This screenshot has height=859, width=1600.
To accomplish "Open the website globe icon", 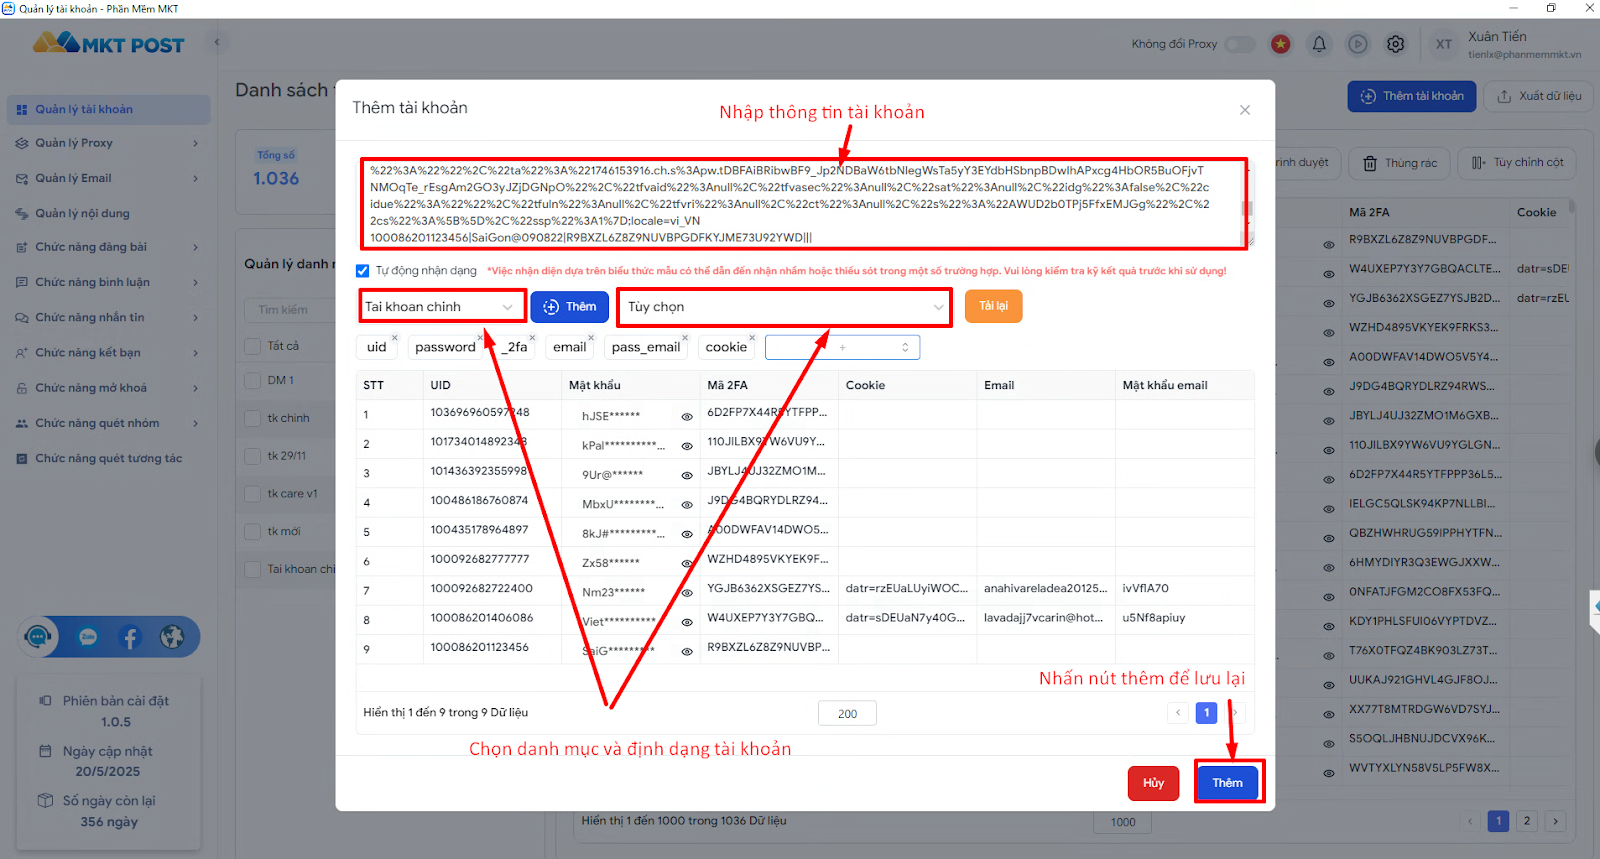I will (x=172, y=637).
